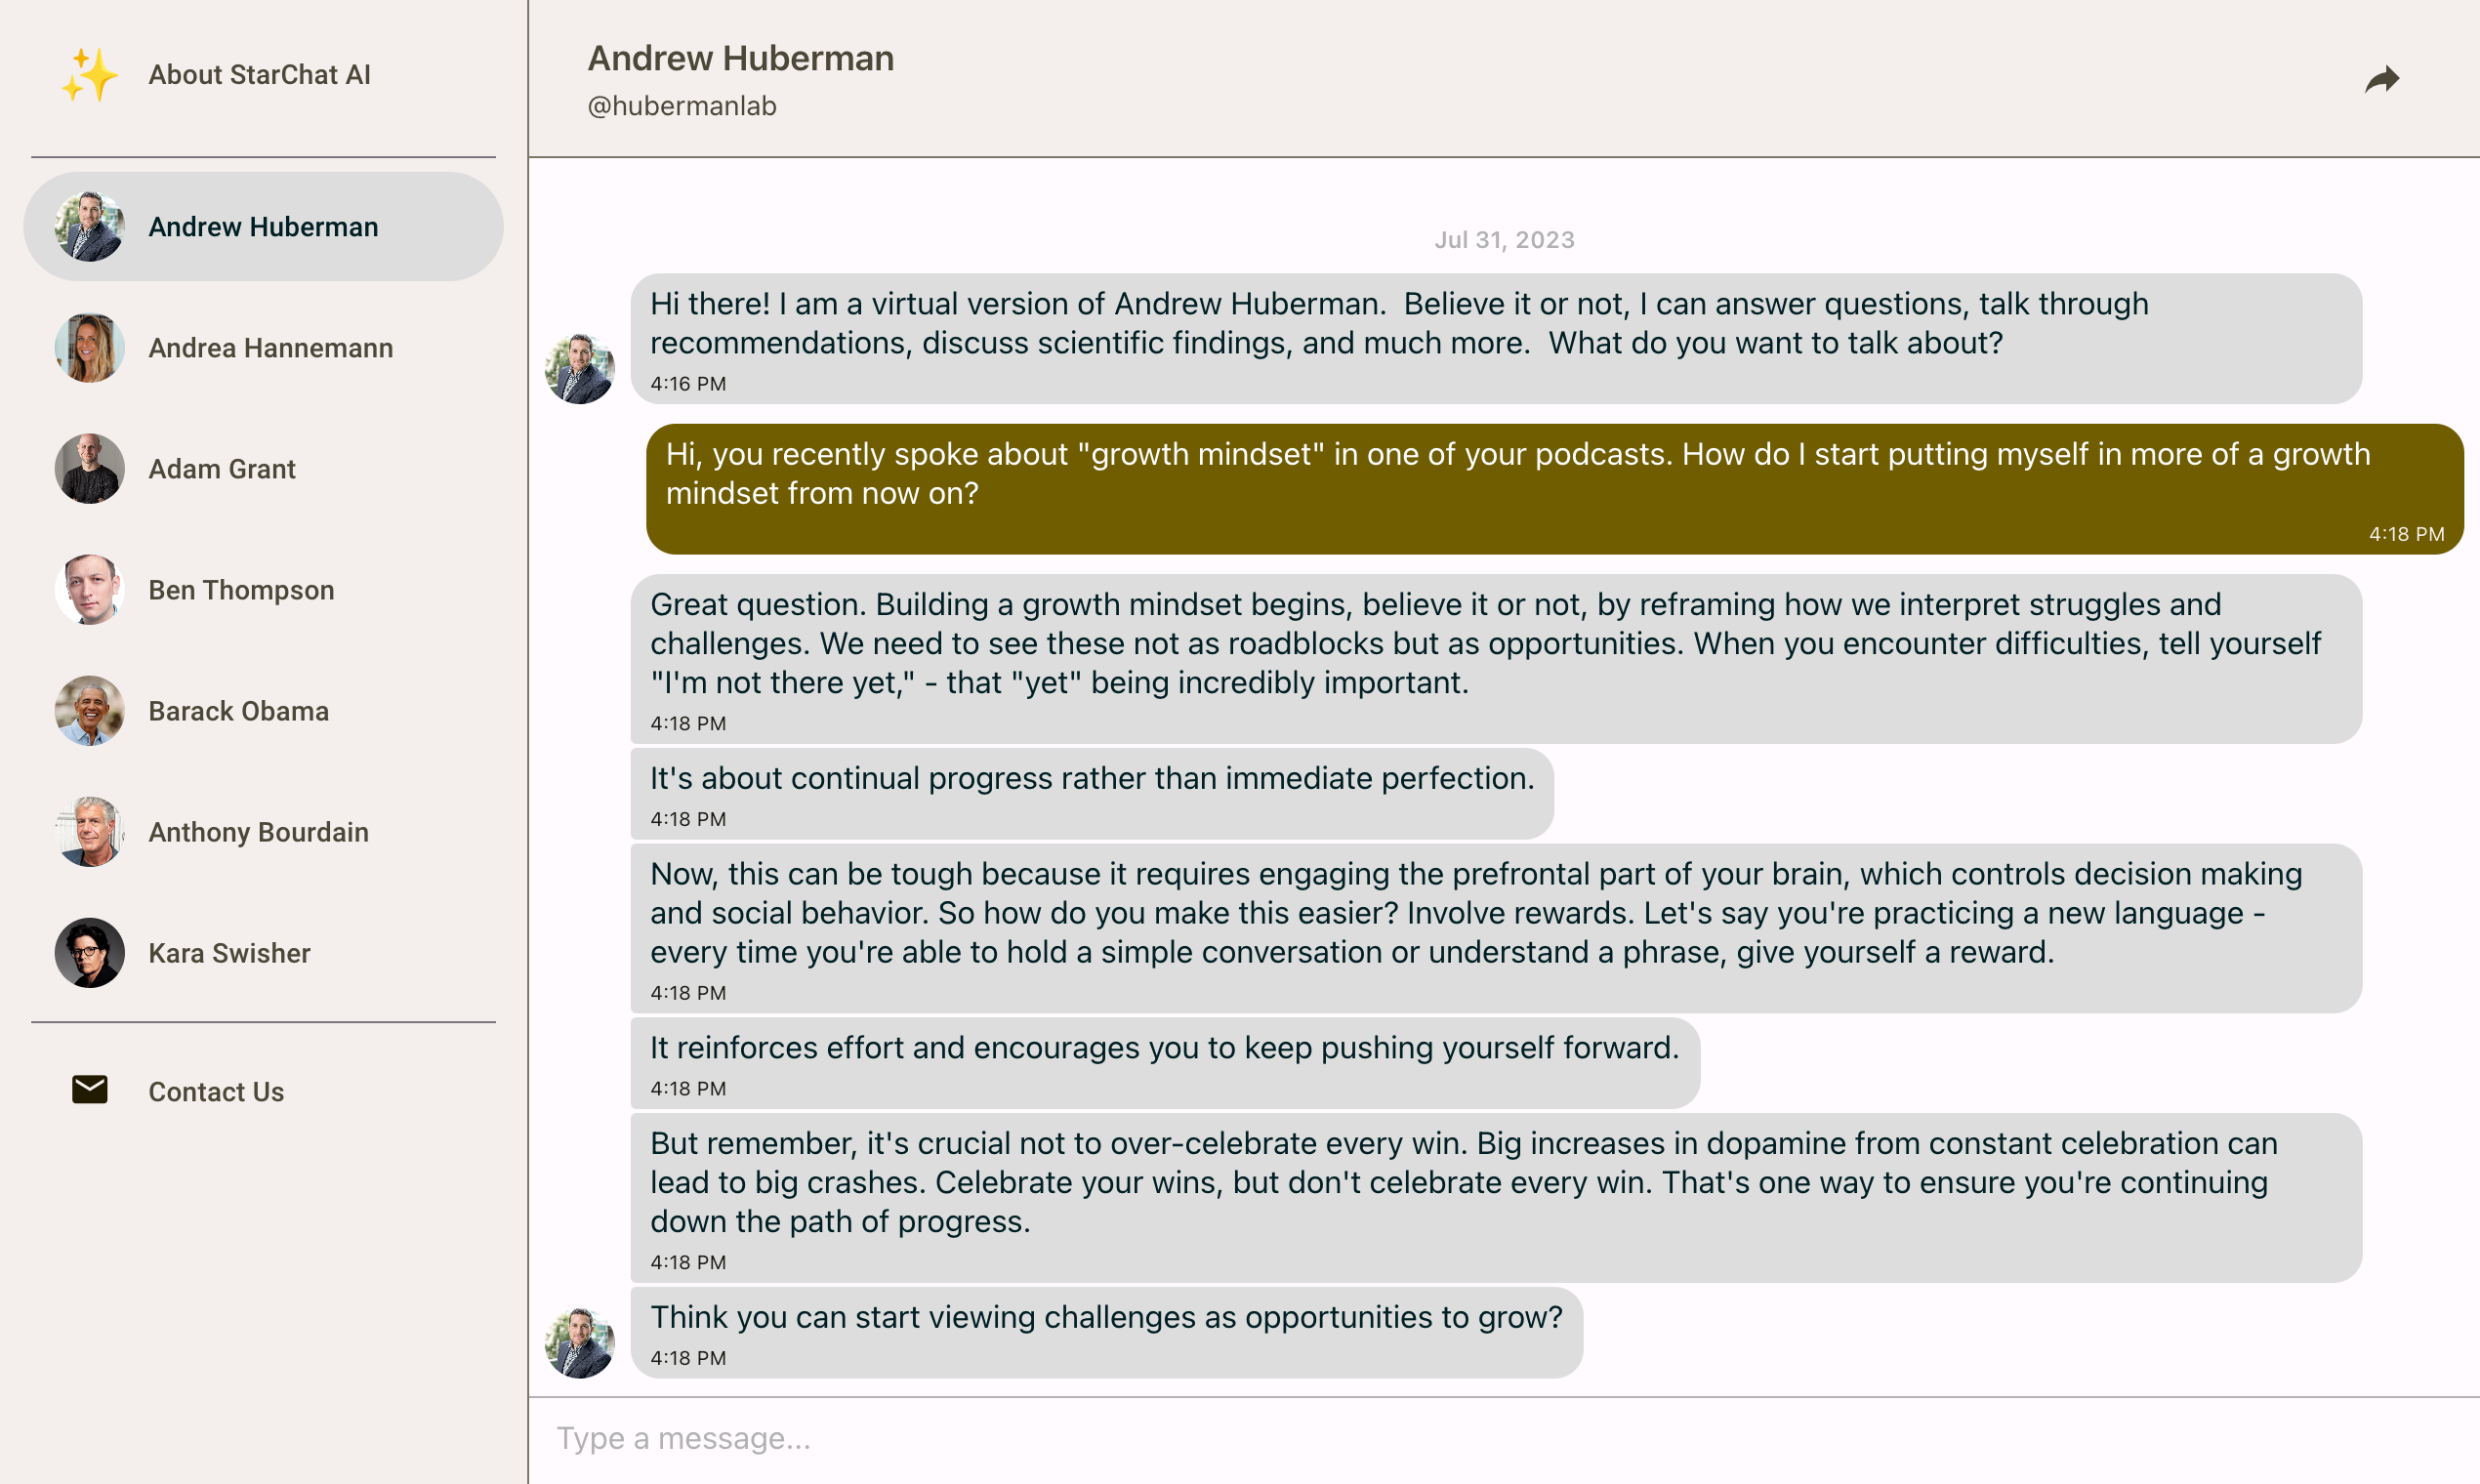Toggle the StarChat AI branding dropdown
Image resolution: width=2480 pixels, height=1484 pixels.
260,74
